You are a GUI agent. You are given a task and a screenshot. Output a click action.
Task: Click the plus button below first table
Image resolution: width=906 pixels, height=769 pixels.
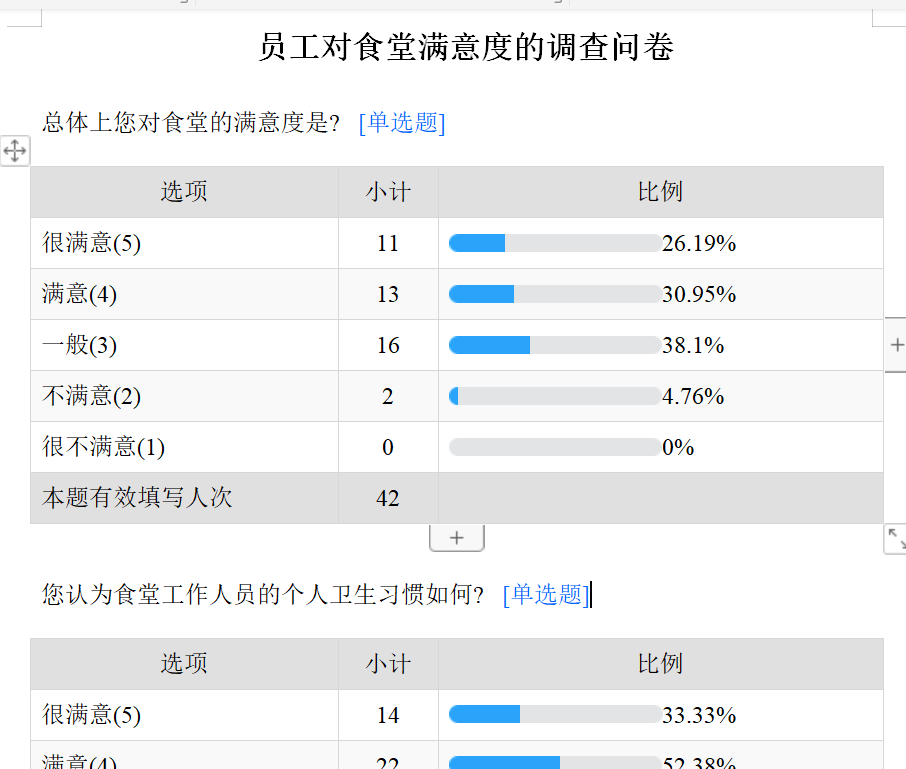[x=457, y=538]
